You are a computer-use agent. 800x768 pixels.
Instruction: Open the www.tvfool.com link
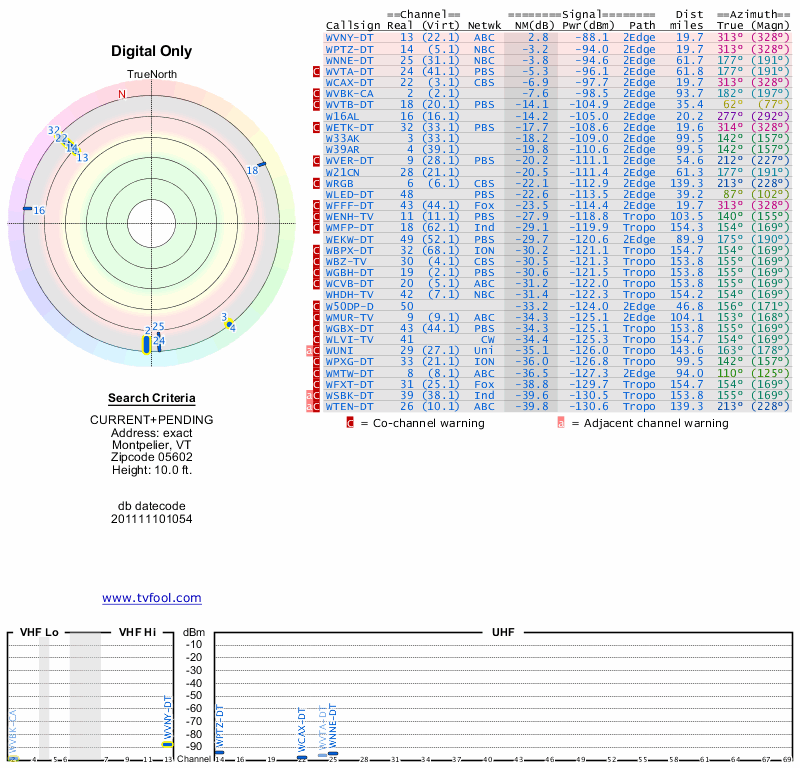[x=151, y=598]
